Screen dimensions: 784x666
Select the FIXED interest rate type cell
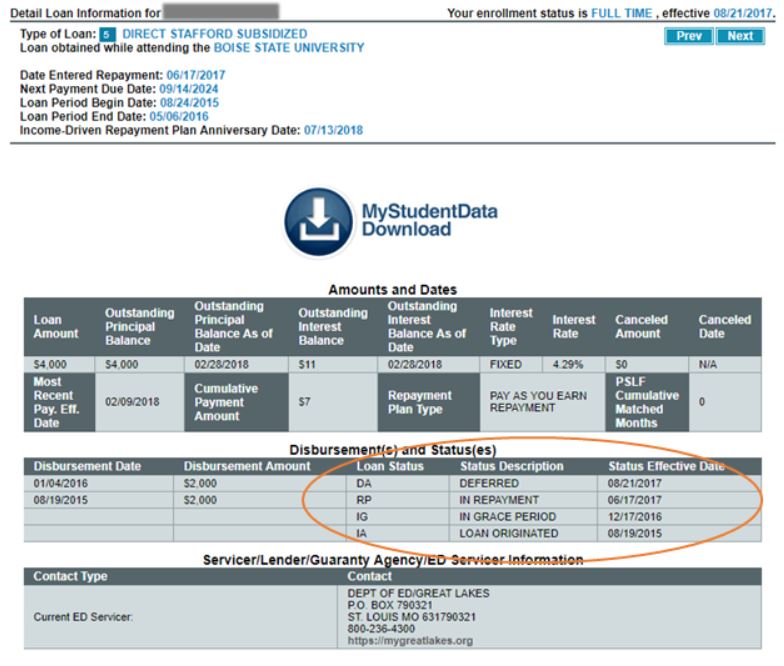pos(510,364)
